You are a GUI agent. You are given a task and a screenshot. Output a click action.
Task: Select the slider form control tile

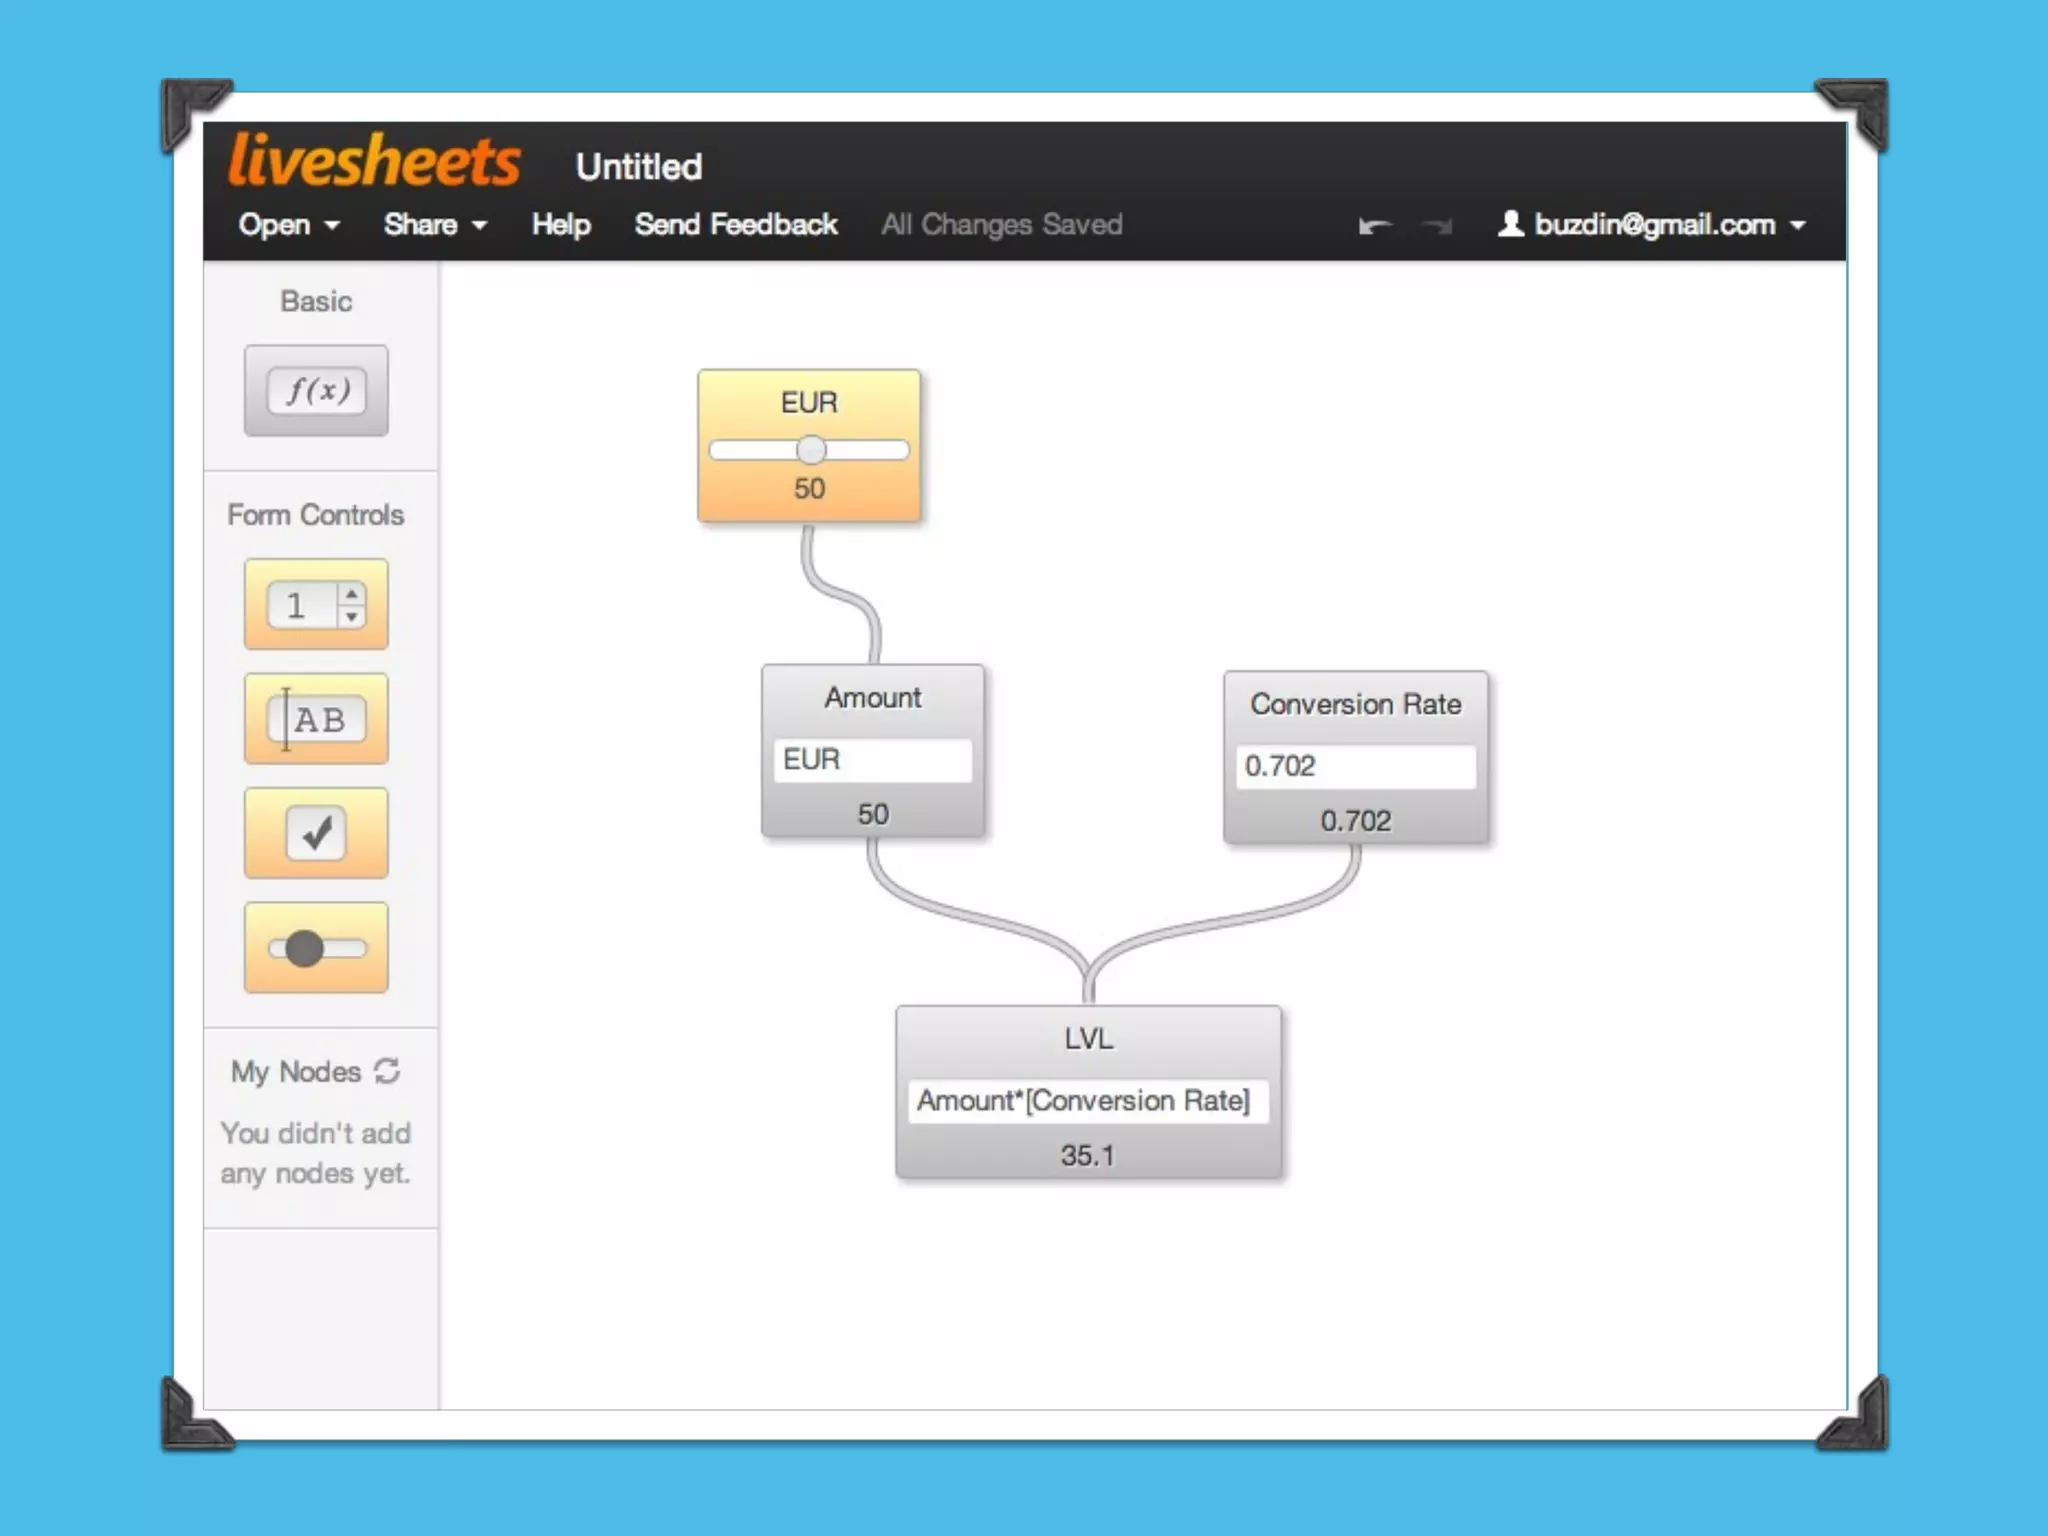(316, 947)
